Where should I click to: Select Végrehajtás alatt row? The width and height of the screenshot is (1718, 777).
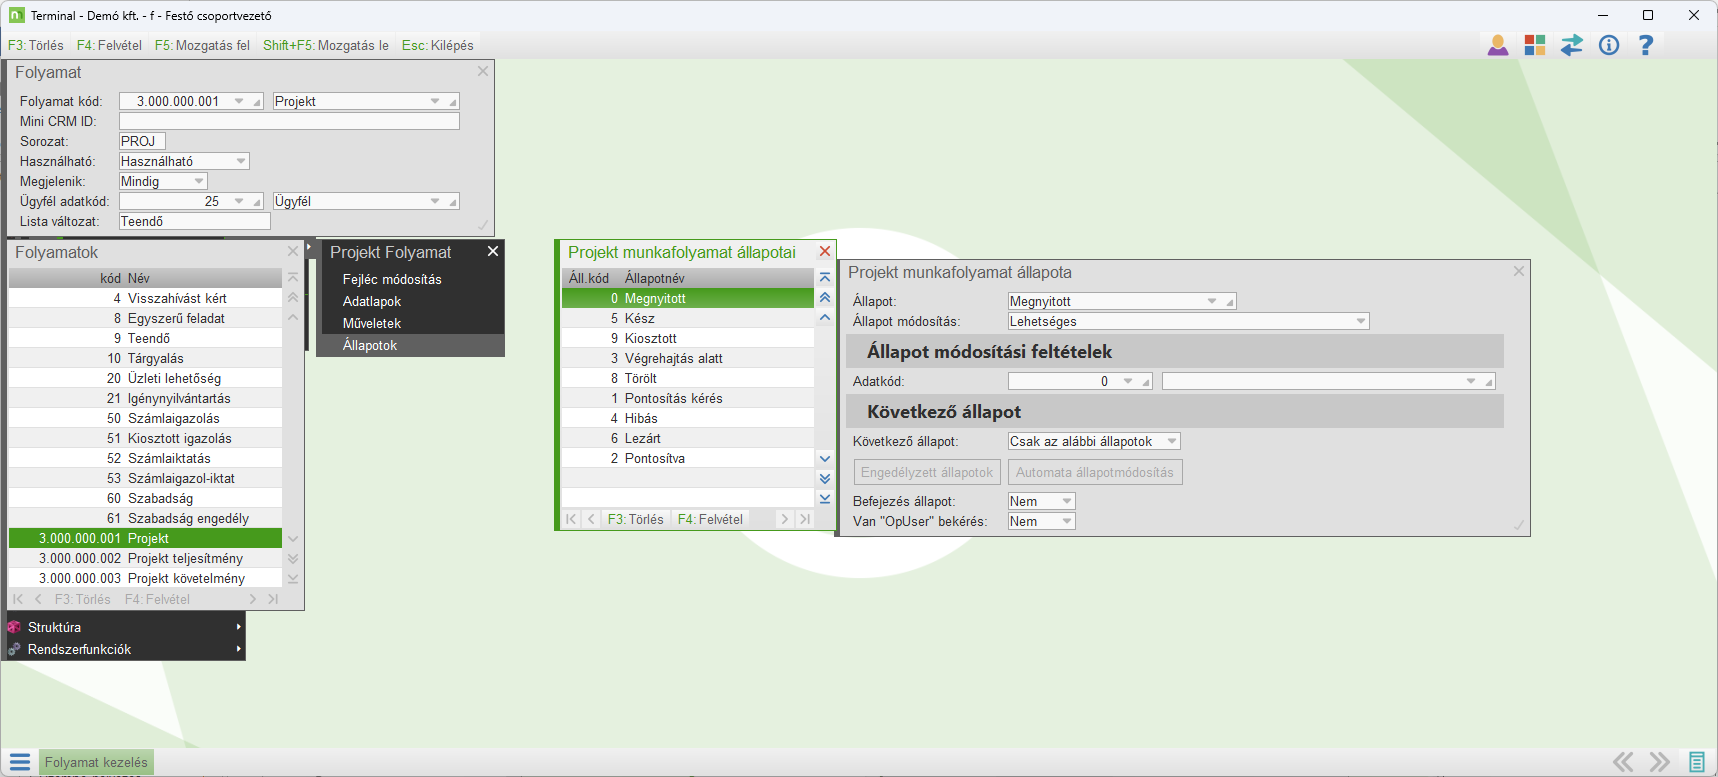click(x=688, y=358)
